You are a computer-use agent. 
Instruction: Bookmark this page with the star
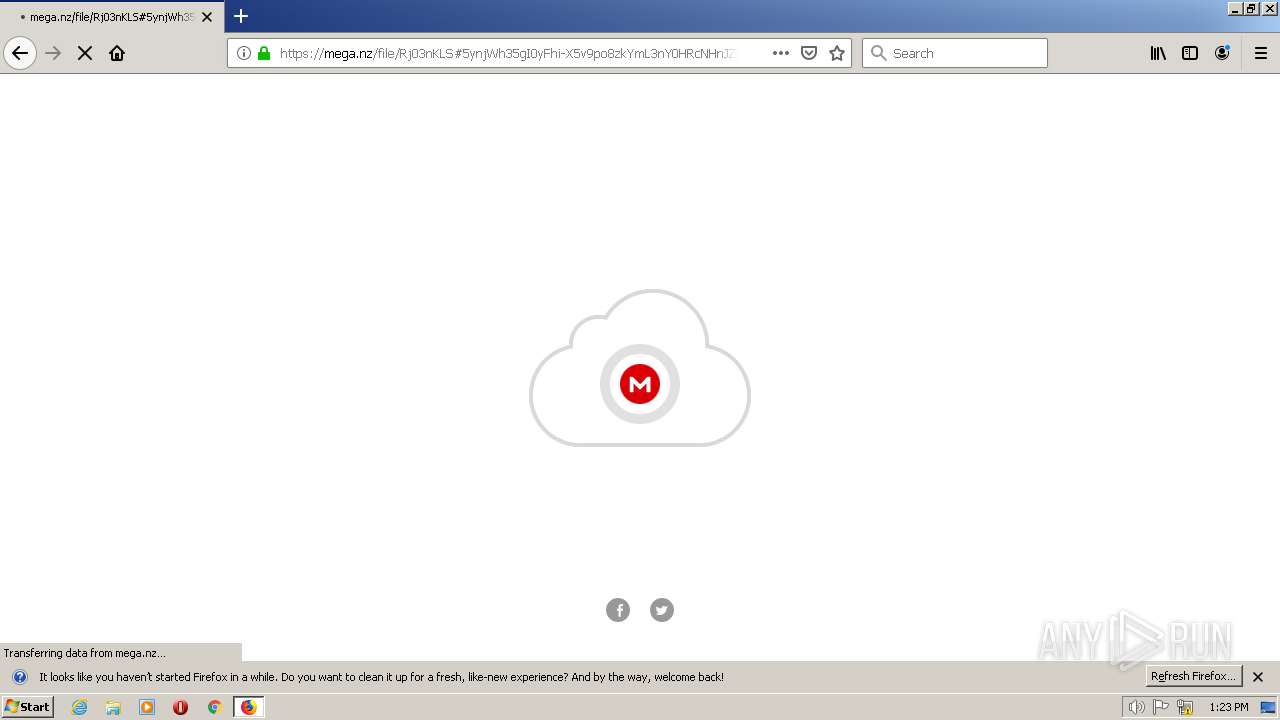click(837, 53)
